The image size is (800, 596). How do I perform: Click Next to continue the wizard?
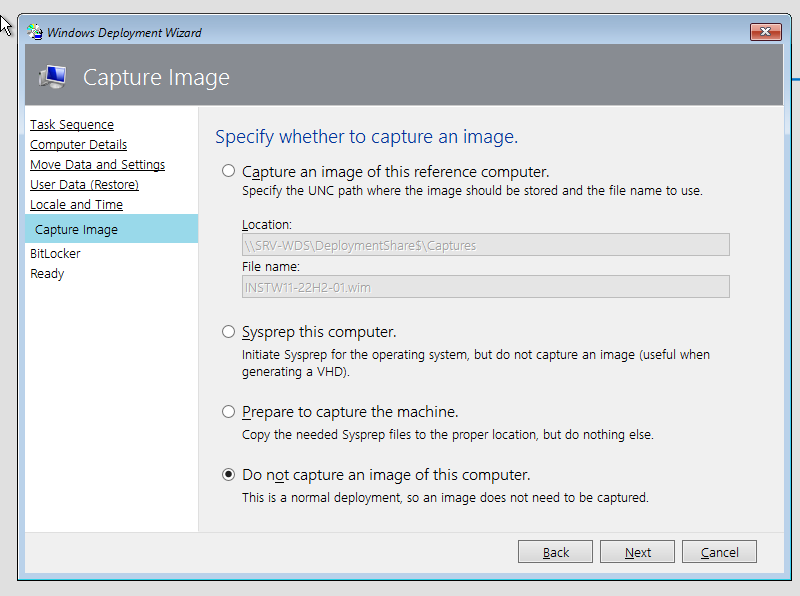coord(637,551)
